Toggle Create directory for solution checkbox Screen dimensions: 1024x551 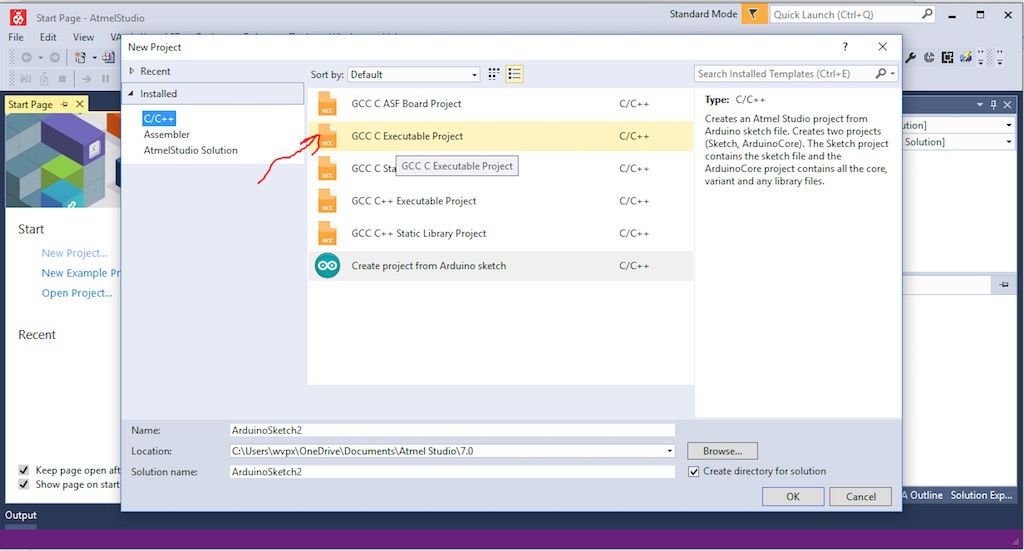[694, 471]
